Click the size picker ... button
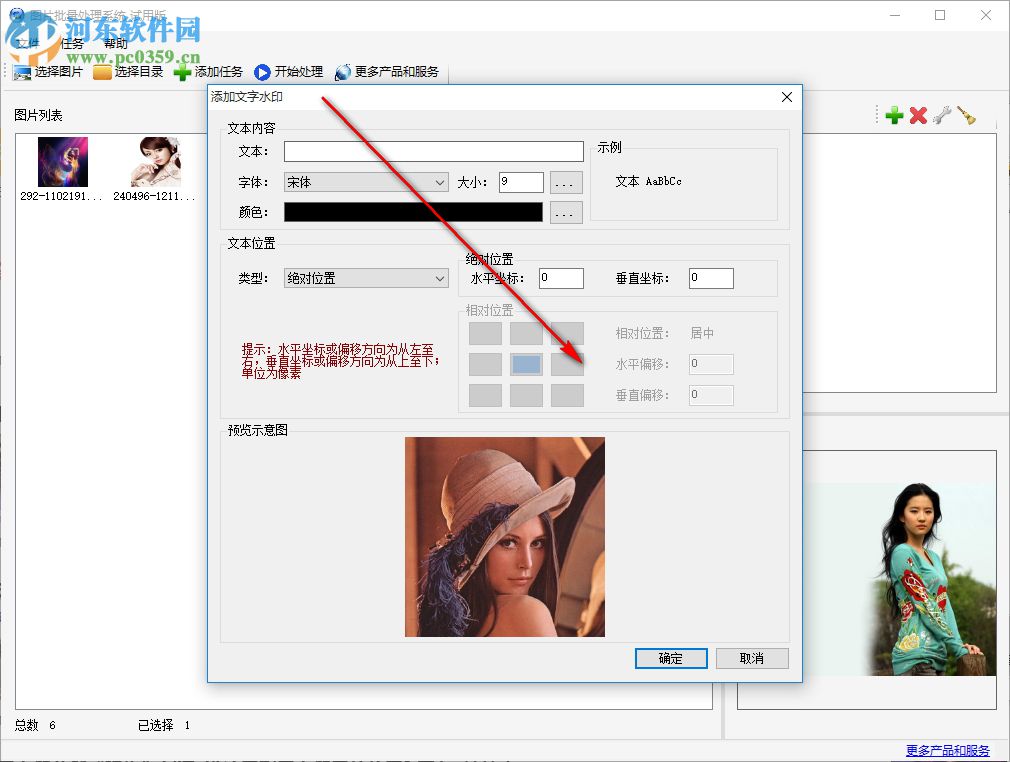 (x=566, y=182)
